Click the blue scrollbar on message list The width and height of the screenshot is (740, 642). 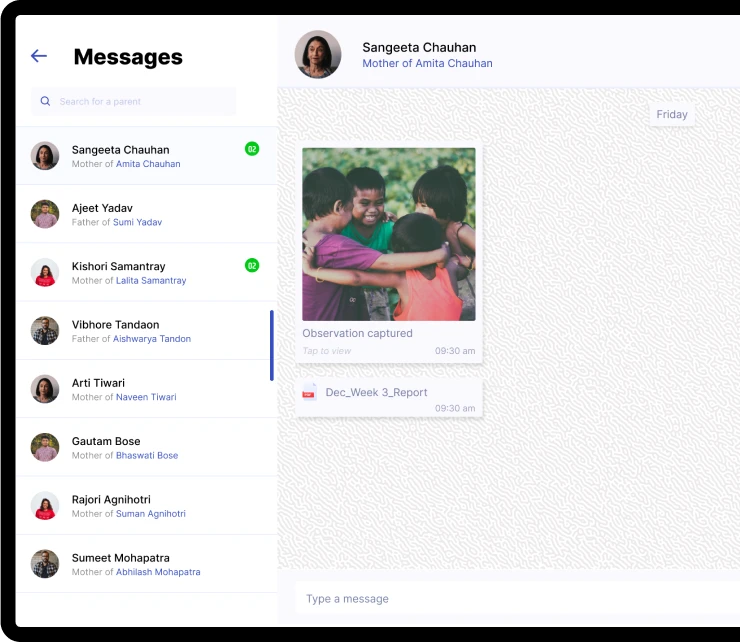pyautogui.click(x=271, y=345)
